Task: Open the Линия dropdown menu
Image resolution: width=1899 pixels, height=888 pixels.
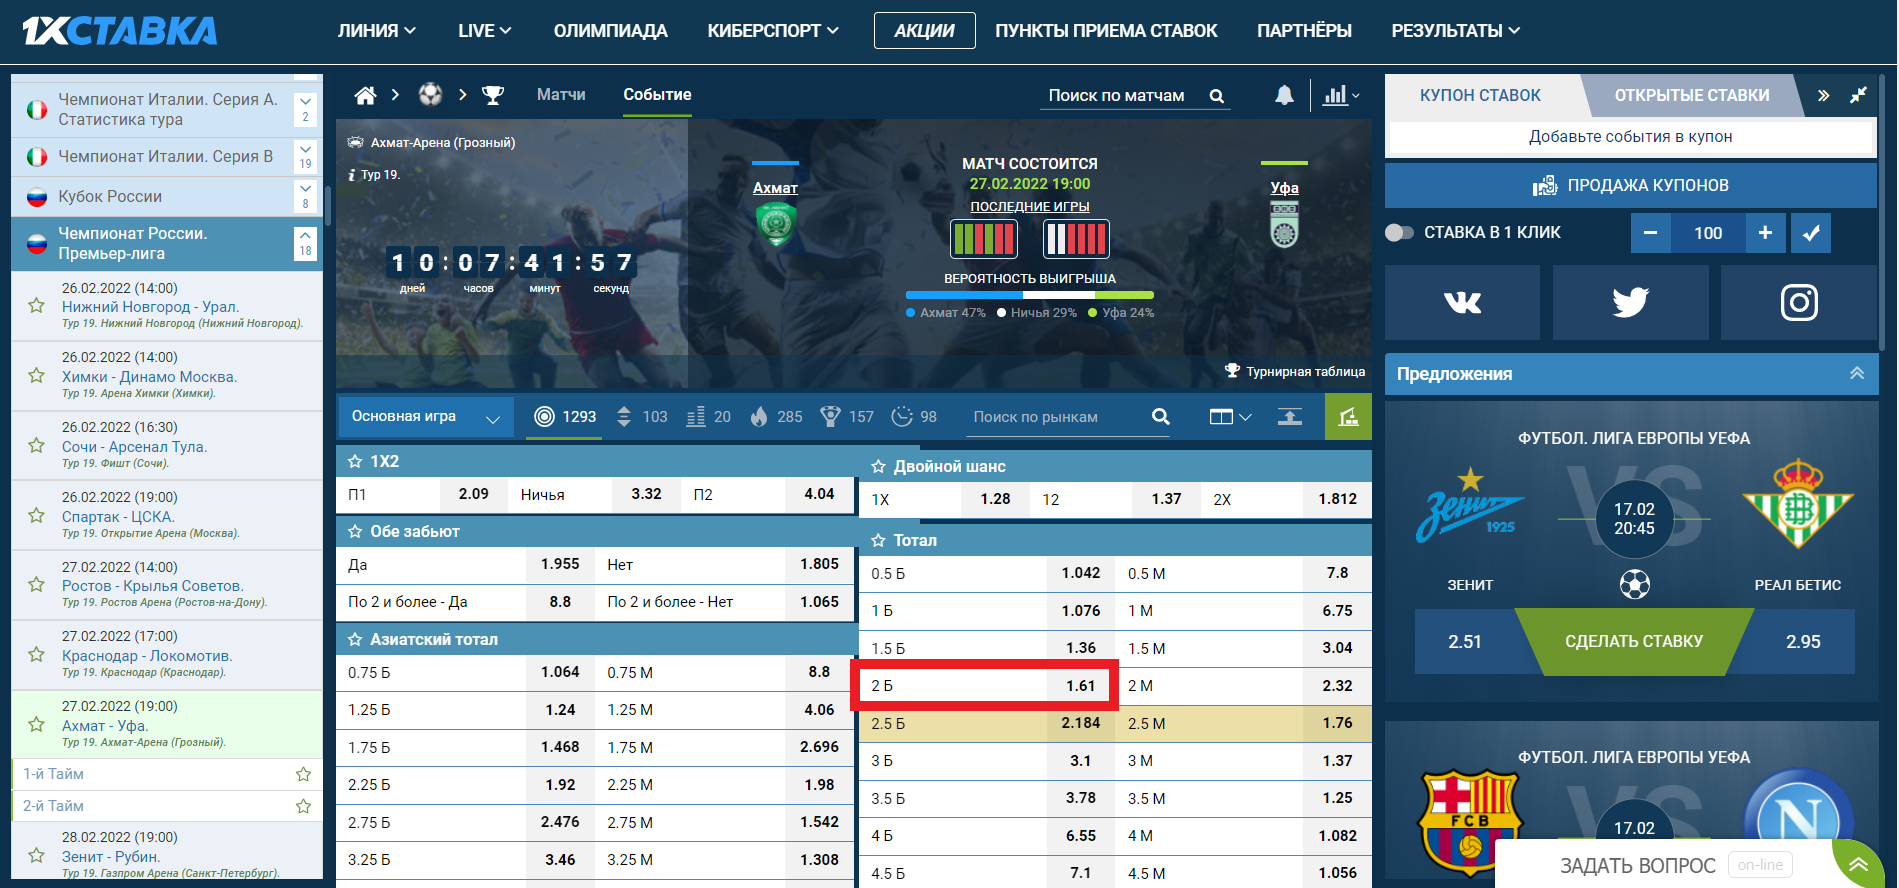Action: pos(377,31)
